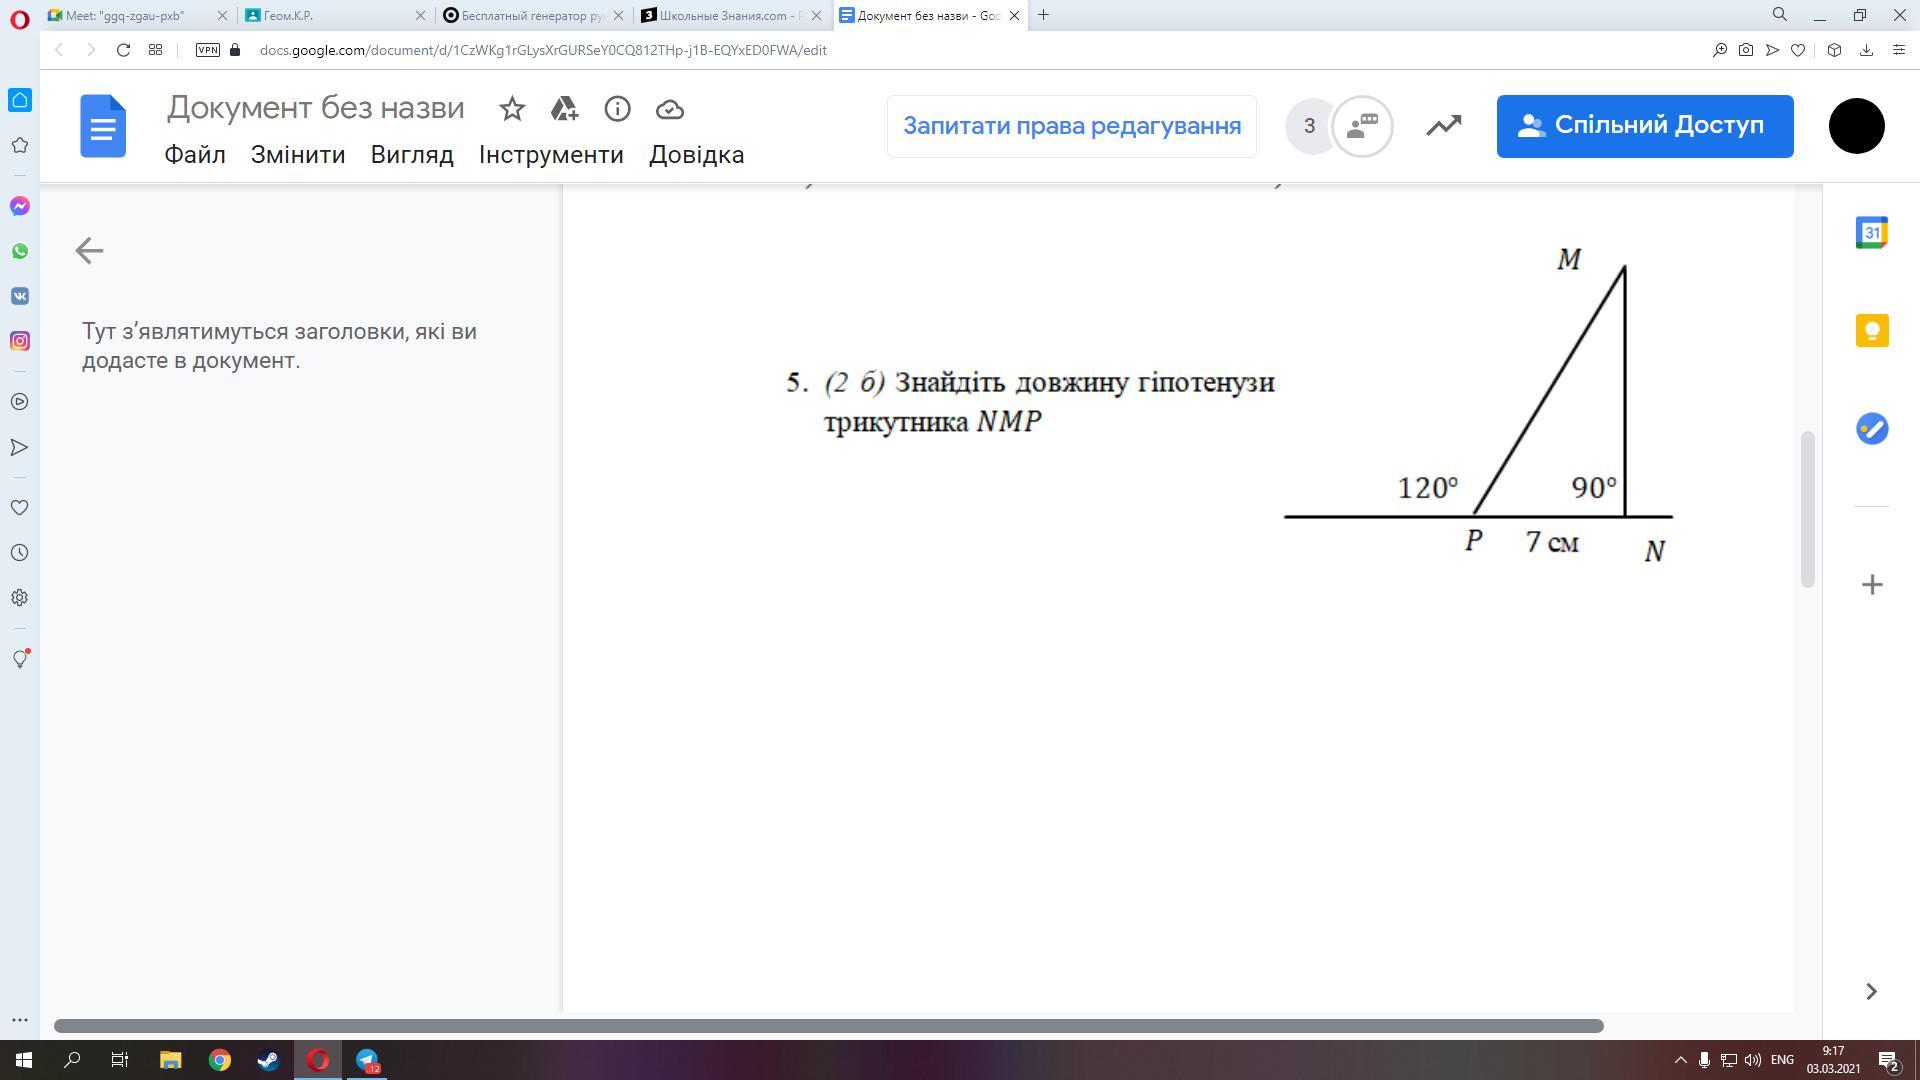Click the horizontal scrollbar at the bottom
Image resolution: width=1920 pixels, height=1080 pixels.
[828, 1026]
